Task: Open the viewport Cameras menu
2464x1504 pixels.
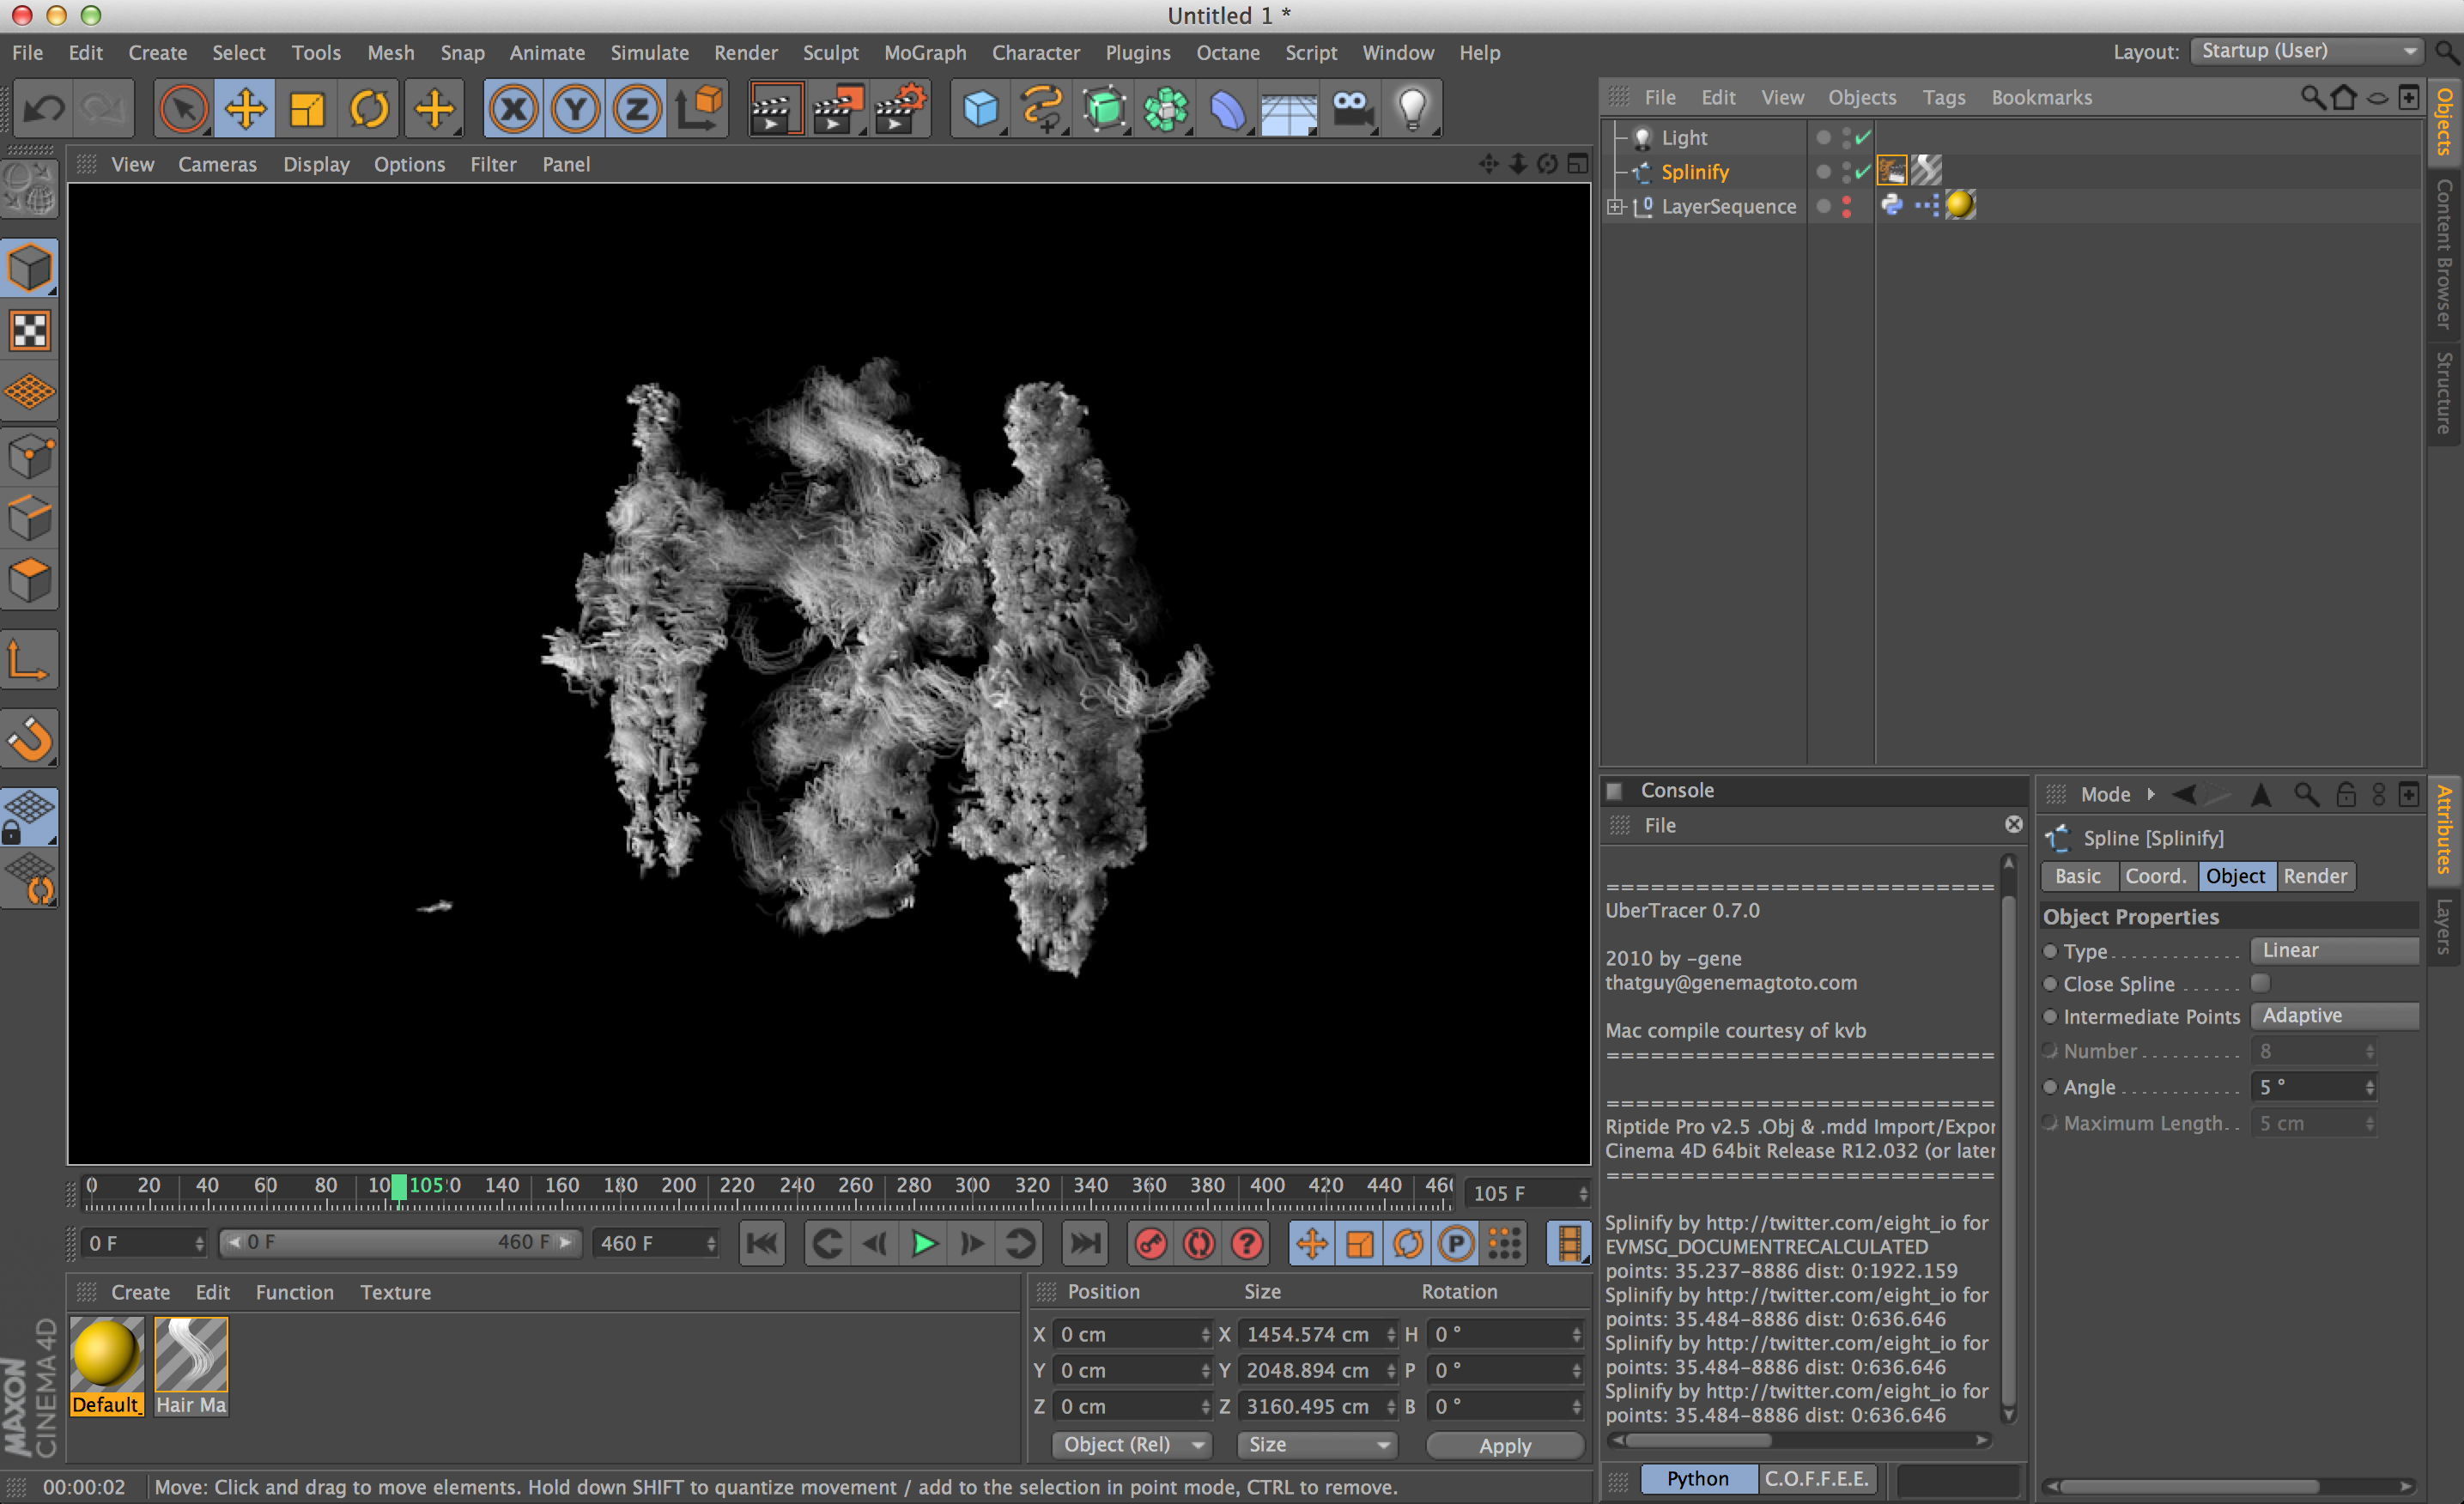Action: (217, 164)
